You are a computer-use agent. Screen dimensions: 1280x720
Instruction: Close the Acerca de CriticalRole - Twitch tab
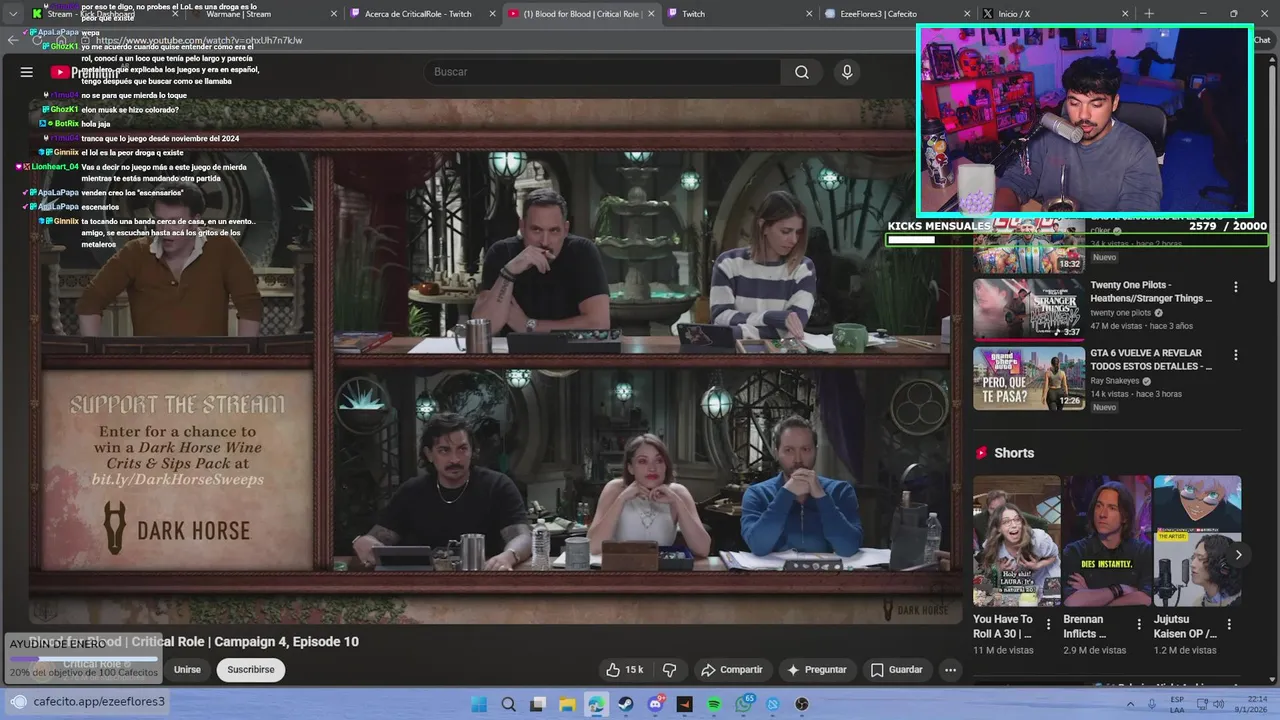coord(493,14)
